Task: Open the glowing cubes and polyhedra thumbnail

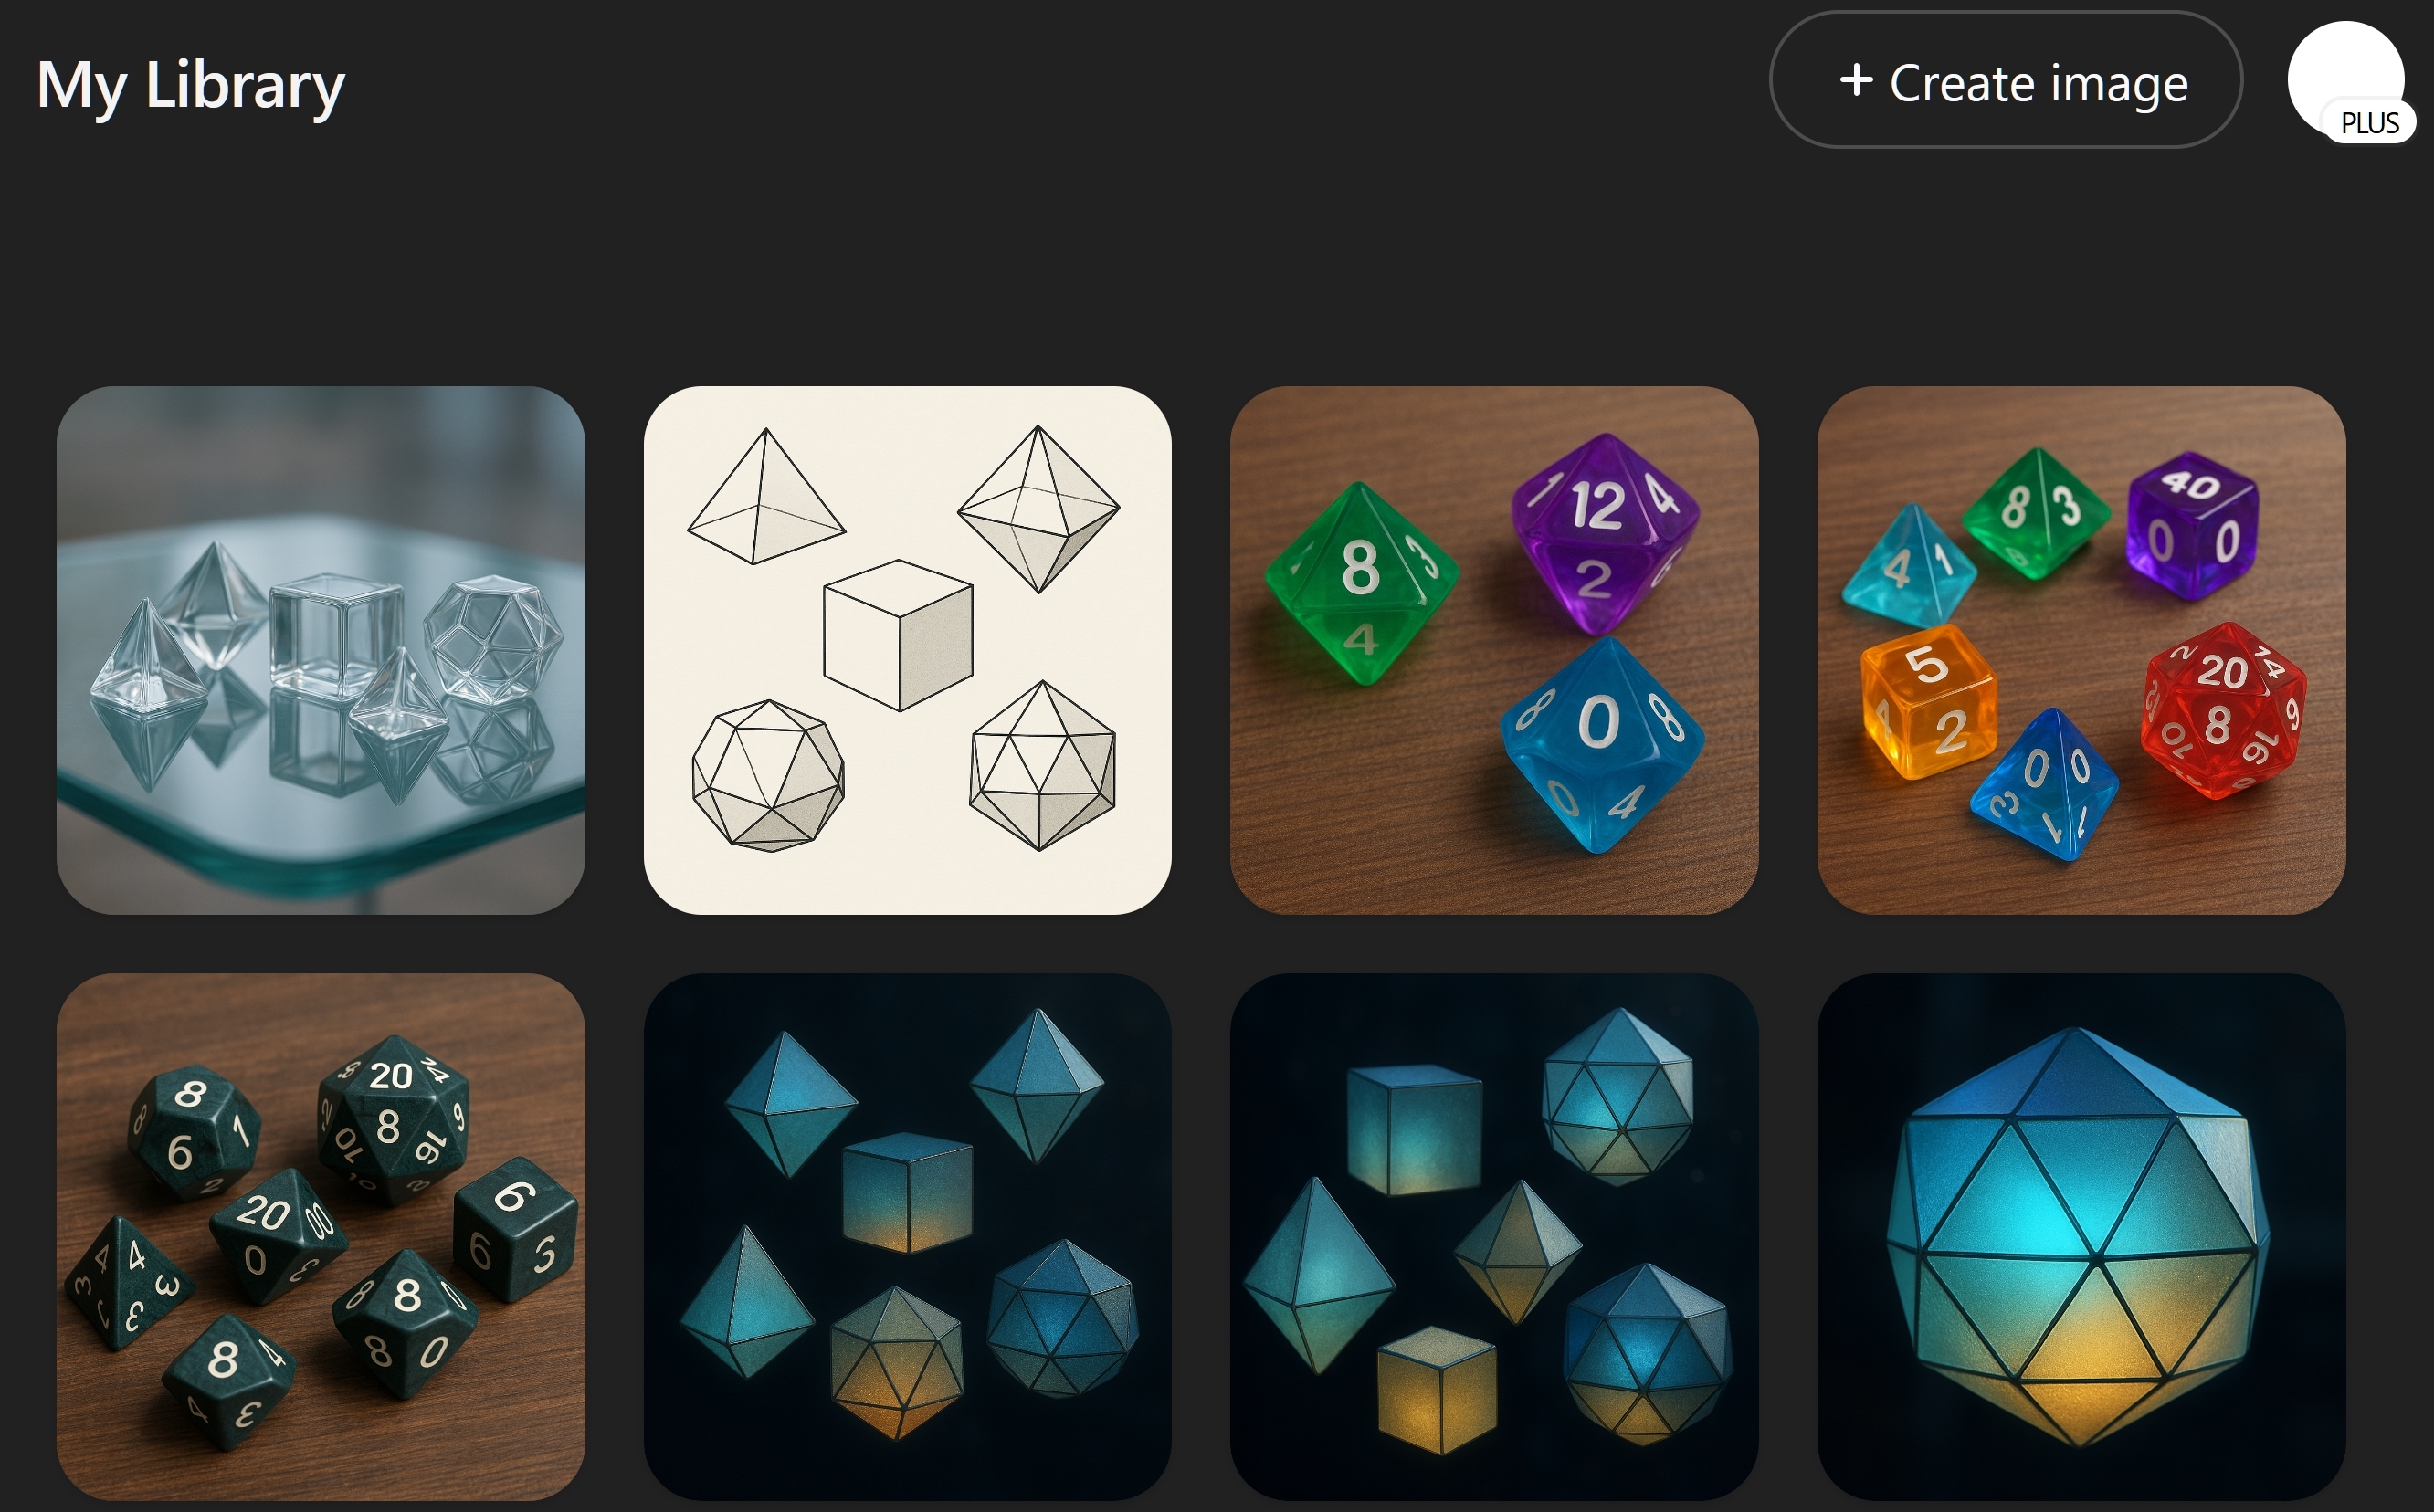Action: (1494, 1237)
